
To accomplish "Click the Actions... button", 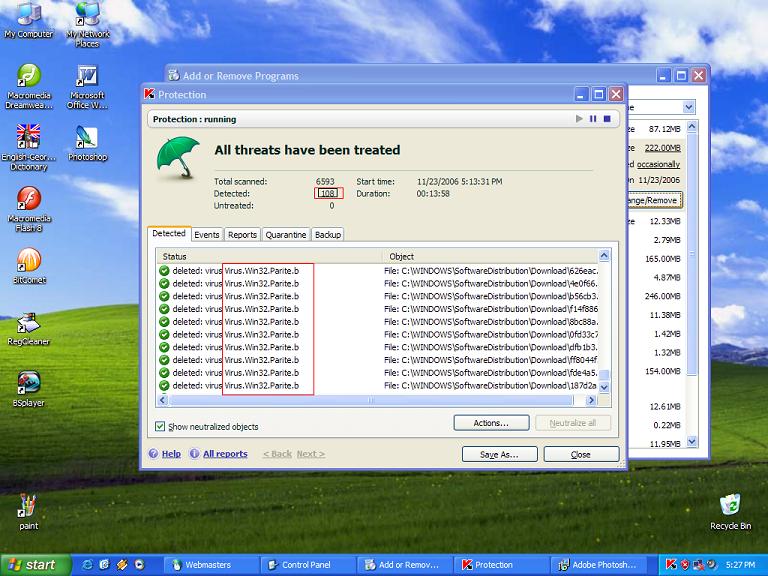I will tap(491, 423).
